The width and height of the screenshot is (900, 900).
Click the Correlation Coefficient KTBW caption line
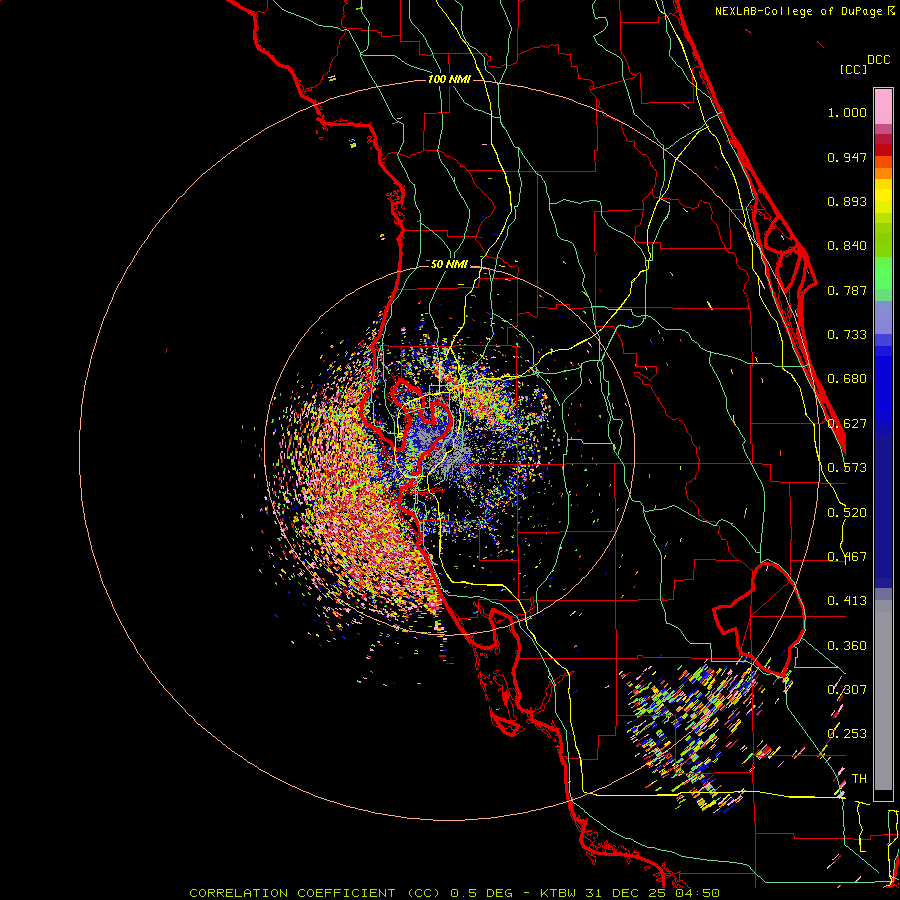[x=454, y=893]
